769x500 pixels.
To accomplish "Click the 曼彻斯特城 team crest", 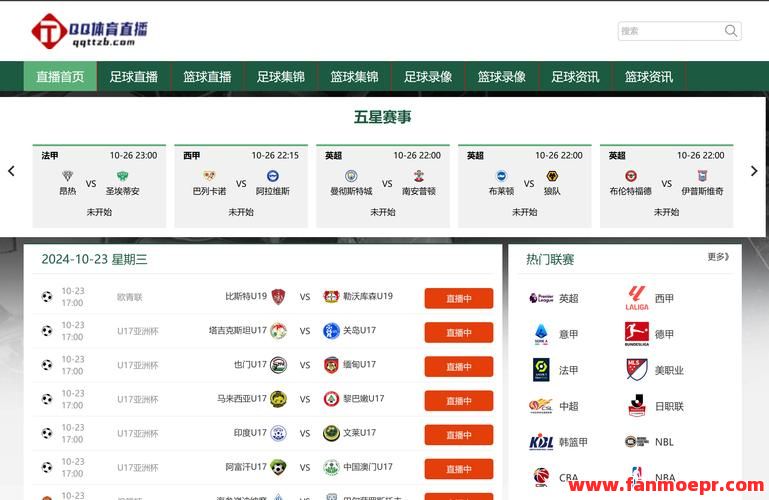I will (351, 175).
